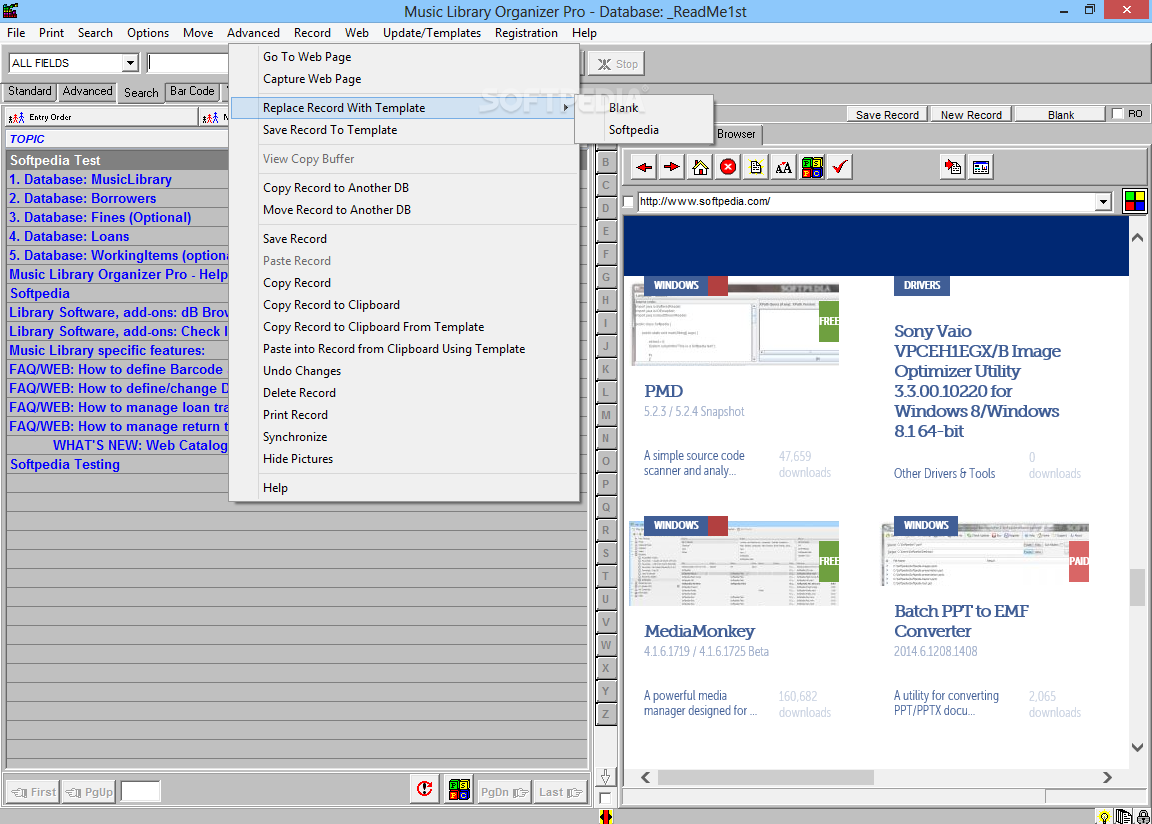Open the Registration menu
Viewport: 1152px width, 824px height.
point(526,33)
